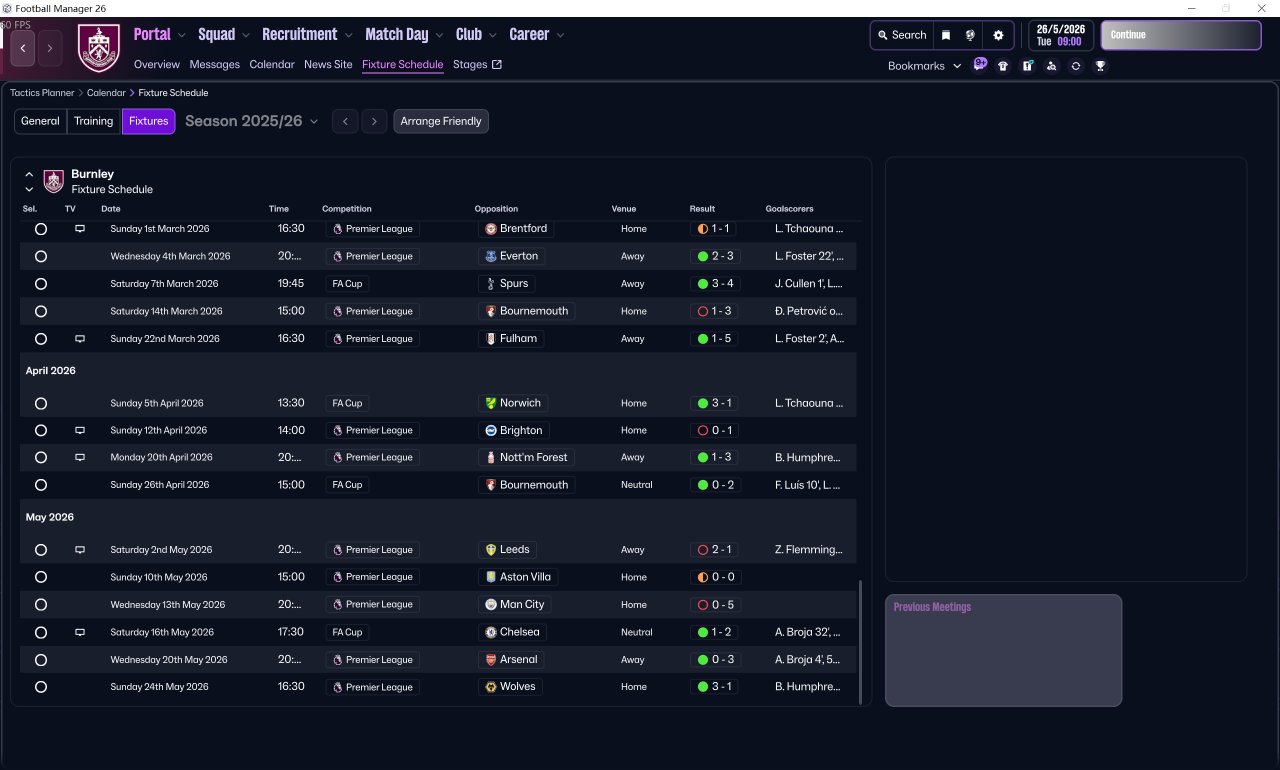This screenshot has width=1280, height=770.
Task: Expand the Recruitment menu dropdown
Action: click(x=307, y=35)
